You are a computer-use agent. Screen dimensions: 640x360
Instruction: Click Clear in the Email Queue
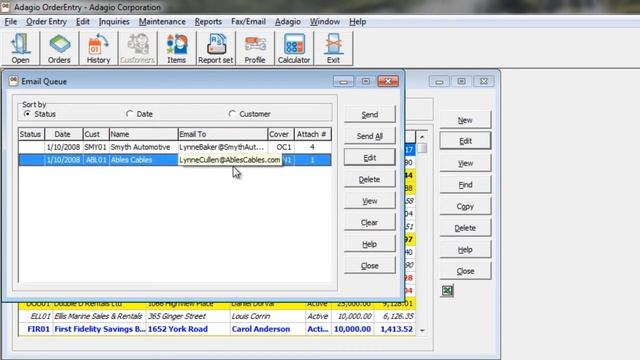coord(370,222)
